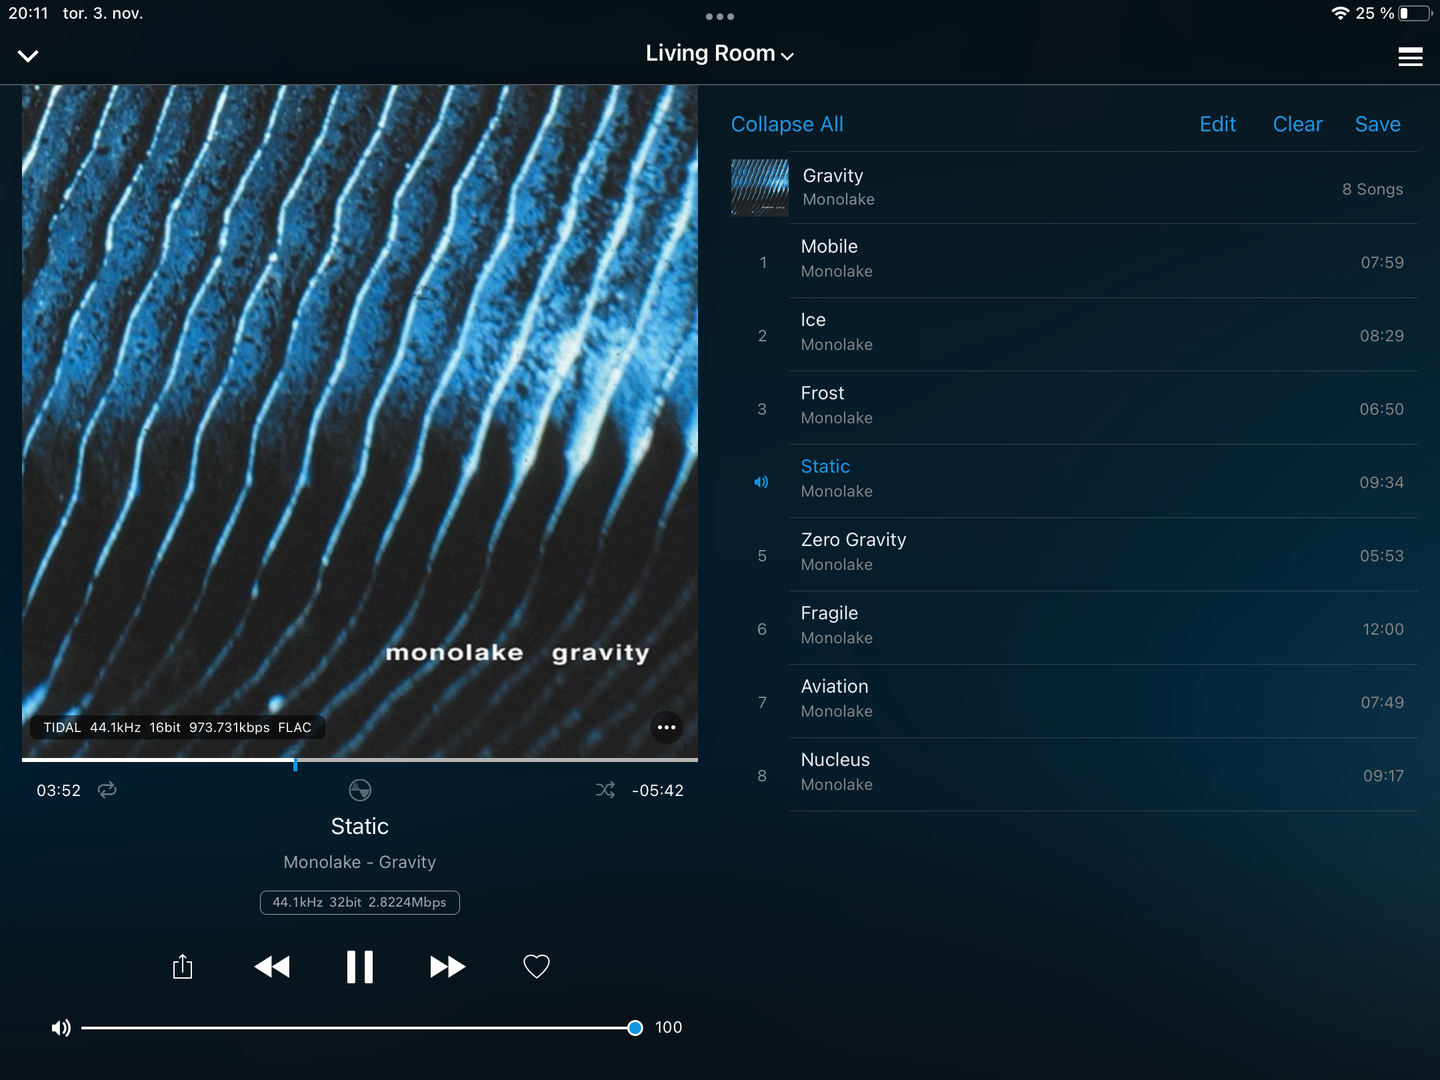Pause playback

(x=360, y=967)
